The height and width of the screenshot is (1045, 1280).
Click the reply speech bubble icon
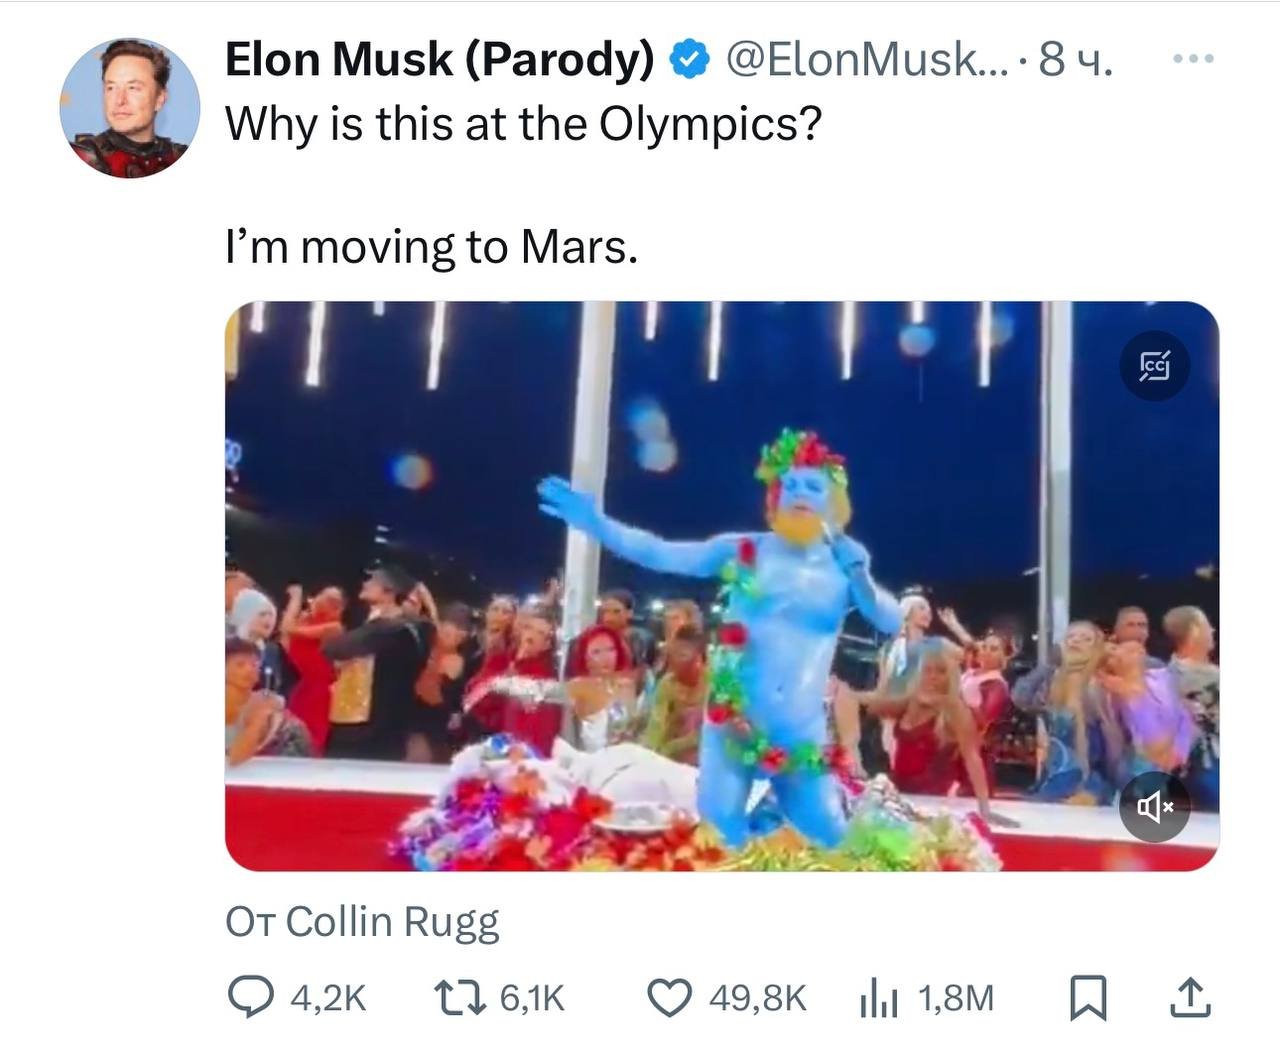click(x=247, y=997)
